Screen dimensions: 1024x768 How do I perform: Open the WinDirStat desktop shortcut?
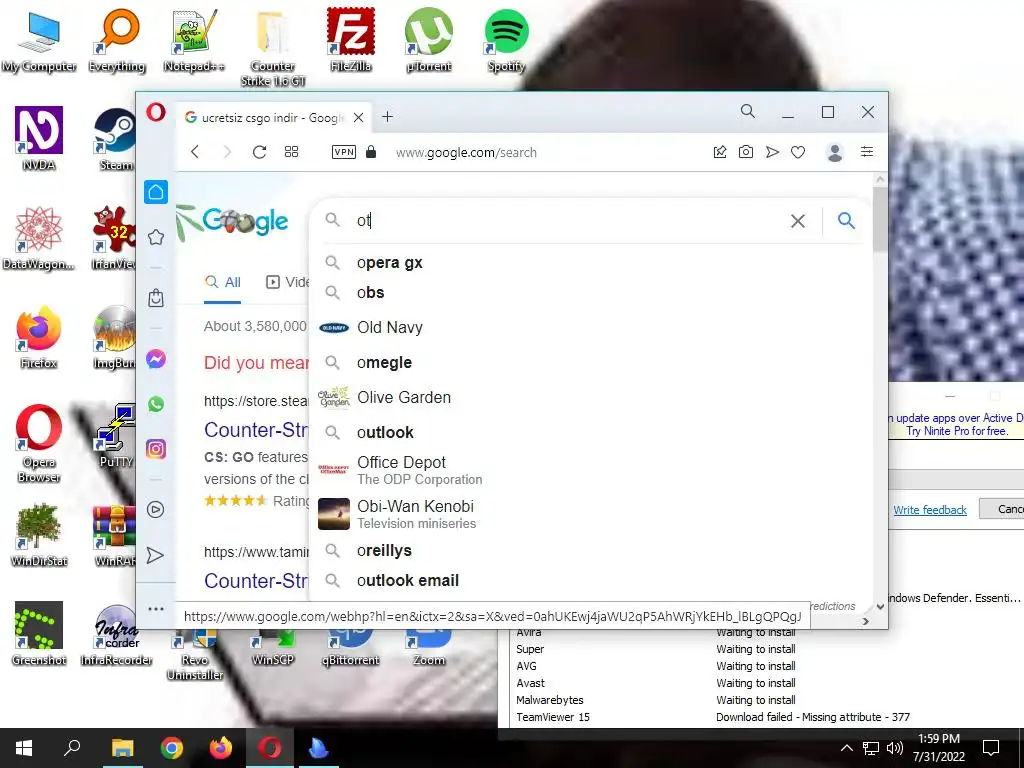click(x=39, y=534)
